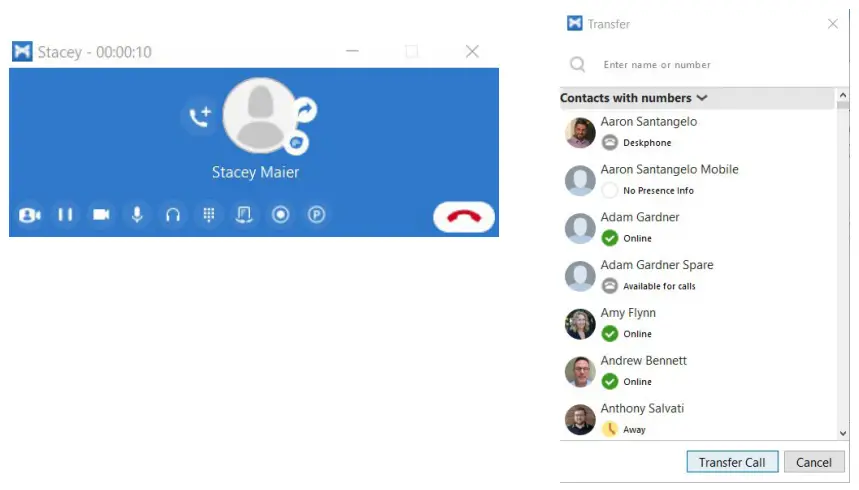The width and height of the screenshot is (859, 490).
Task: Open the dial keypad
Action: point(209,215)
